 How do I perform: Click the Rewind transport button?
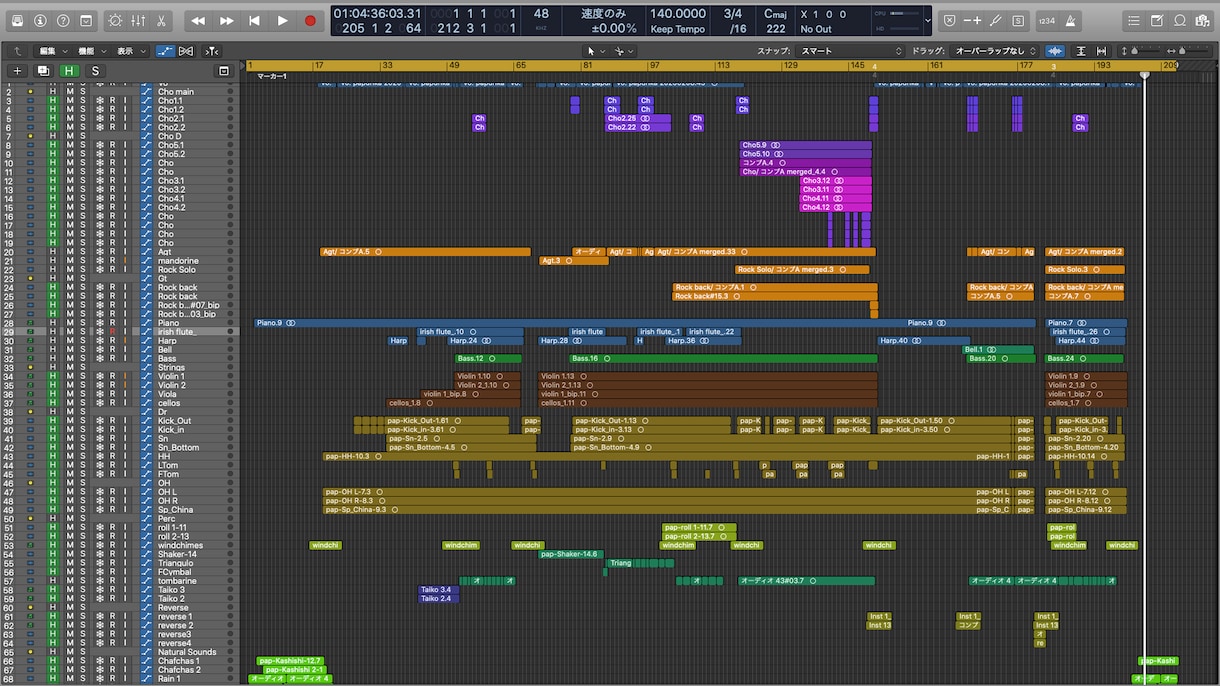(198, 20)
